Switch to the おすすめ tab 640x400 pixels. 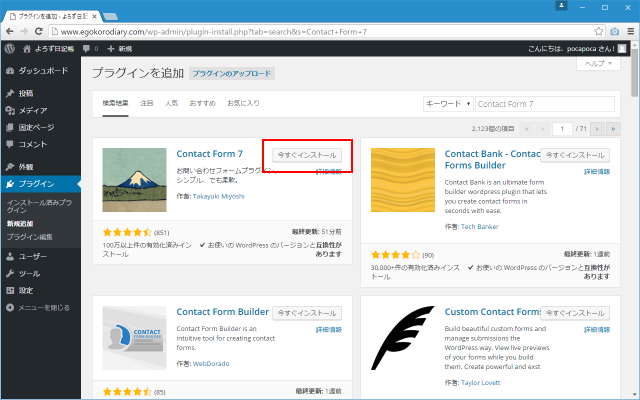coord(202,103)
